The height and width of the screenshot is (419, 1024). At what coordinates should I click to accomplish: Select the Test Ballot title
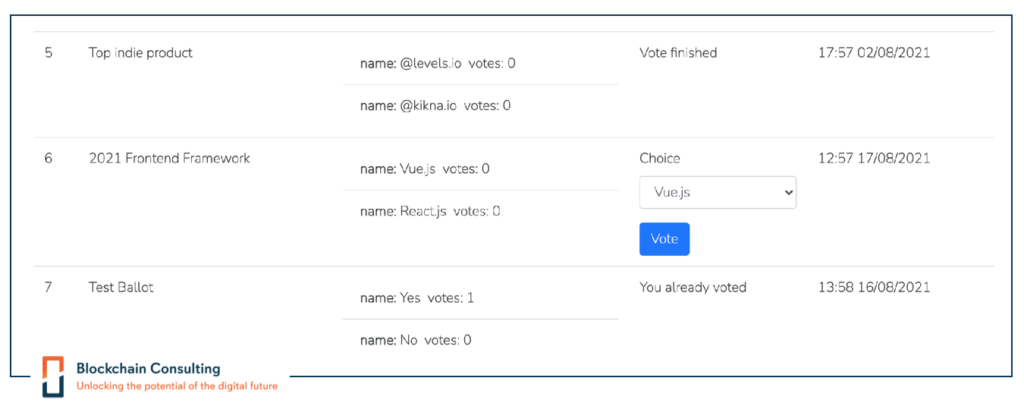(x=121, y=287)
